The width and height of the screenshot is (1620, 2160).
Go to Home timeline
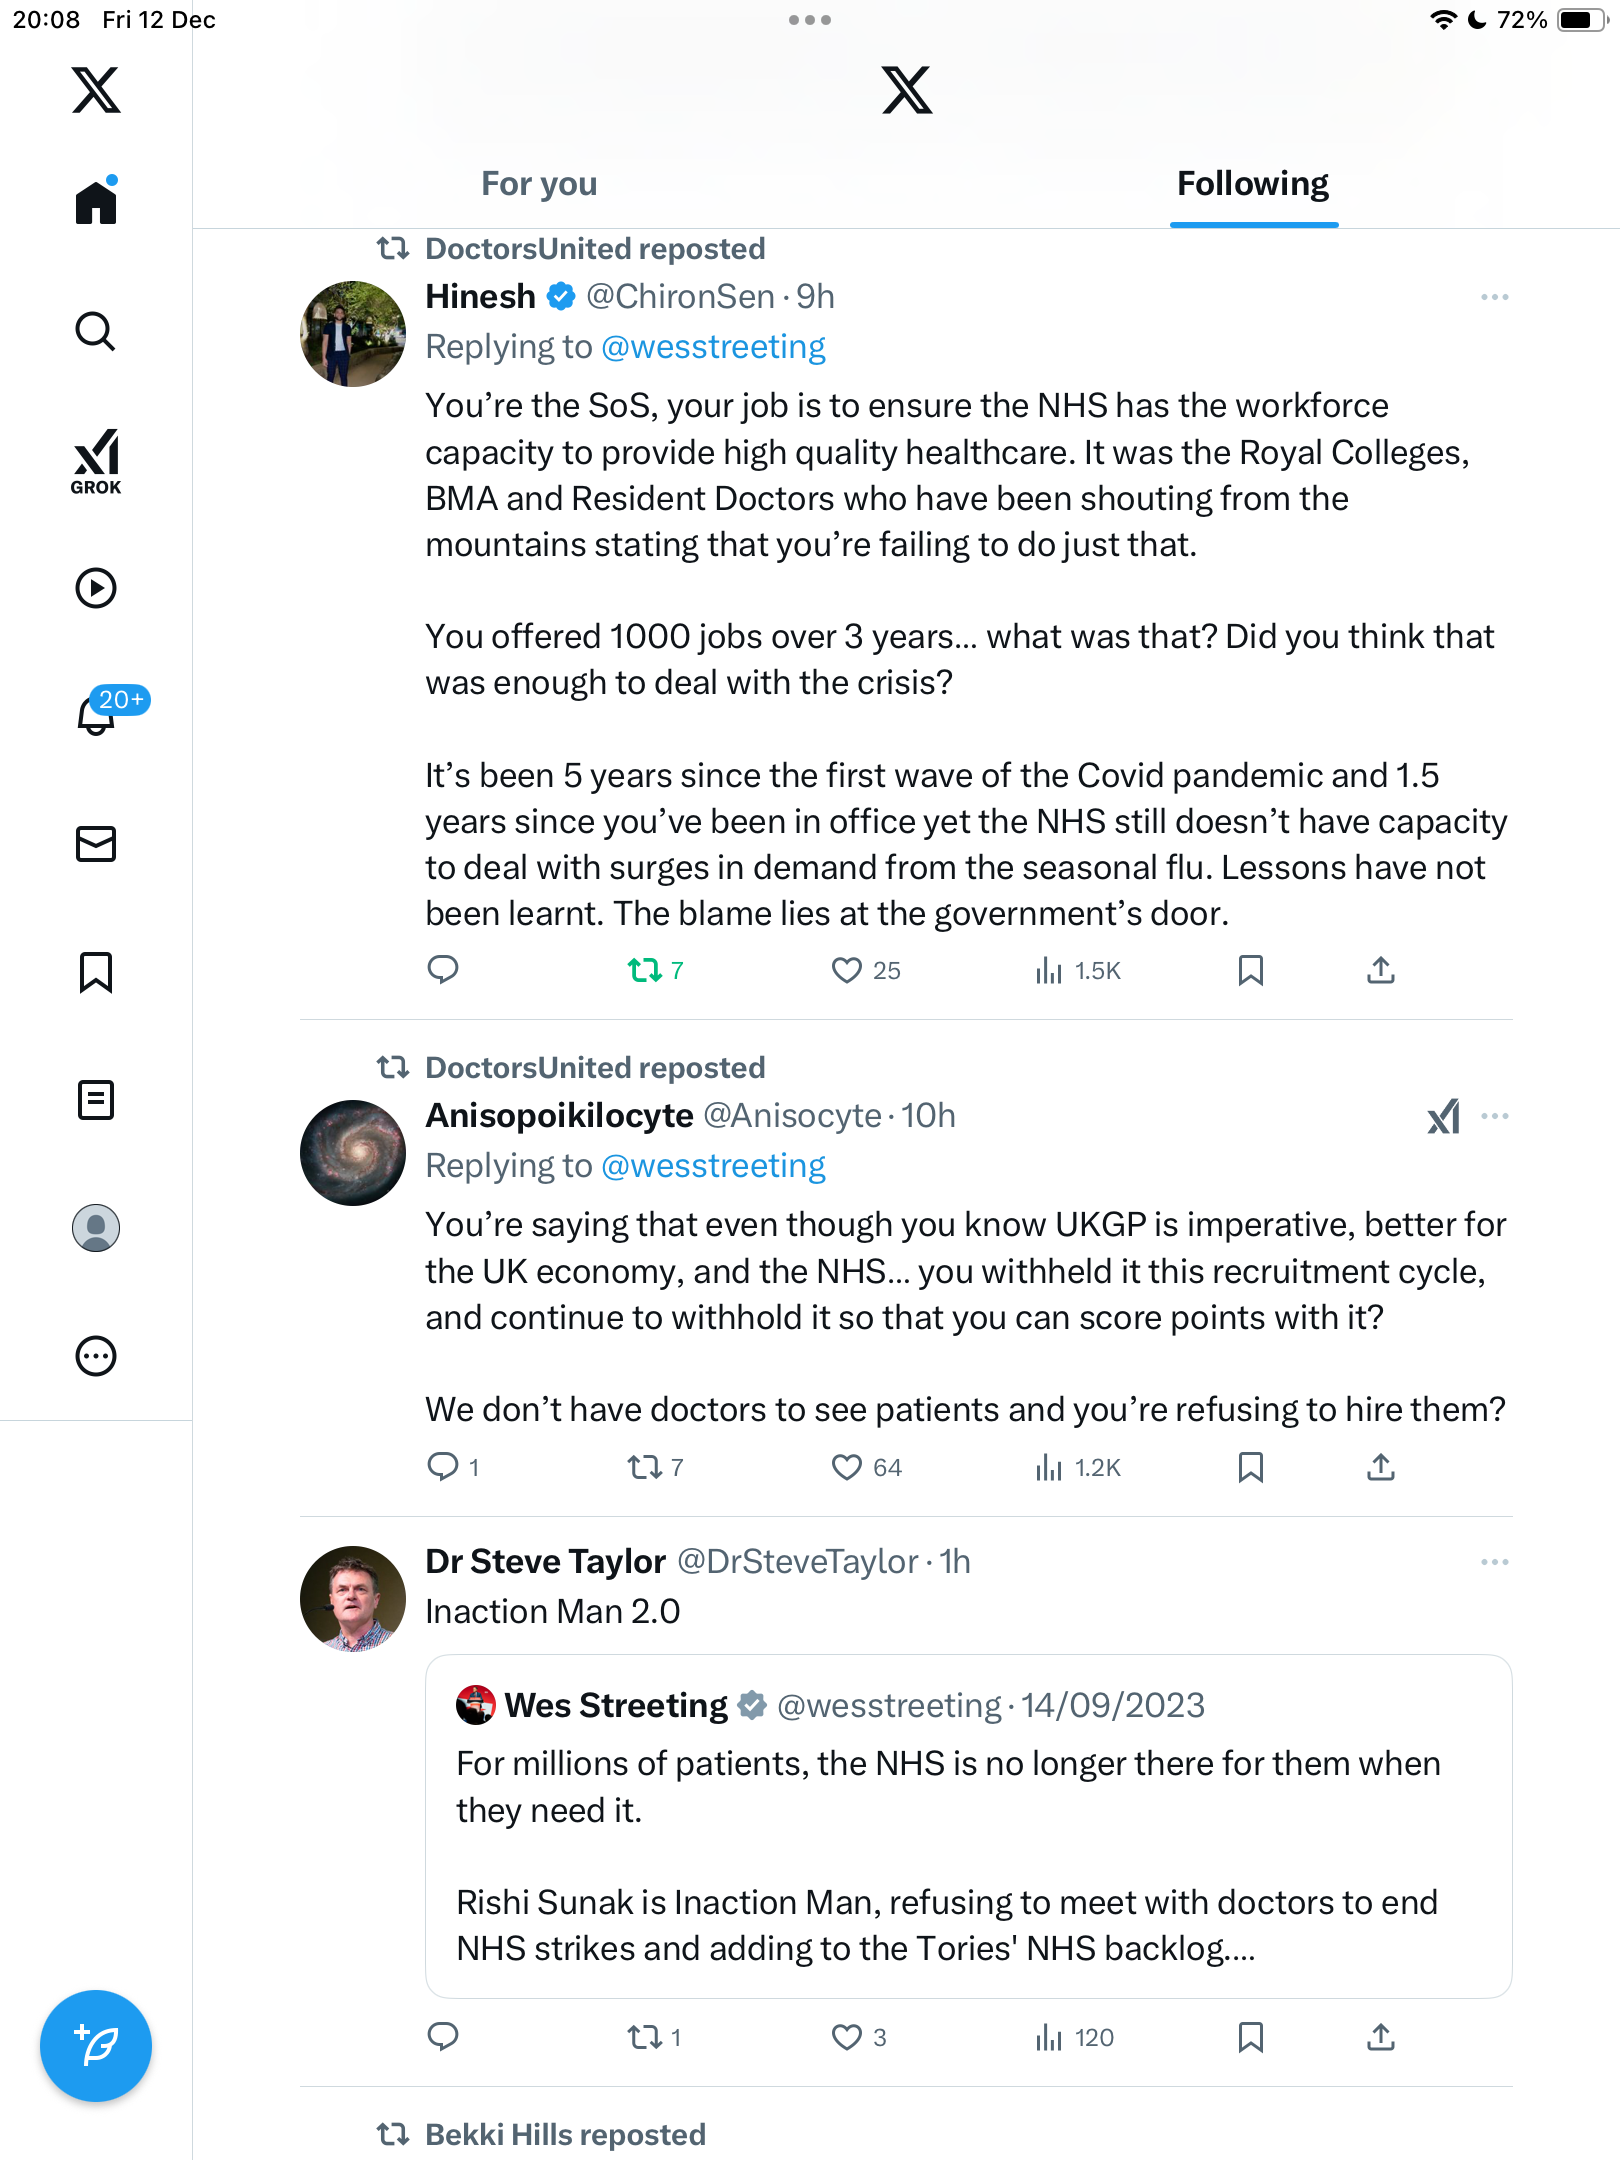(x=96, y=203)
